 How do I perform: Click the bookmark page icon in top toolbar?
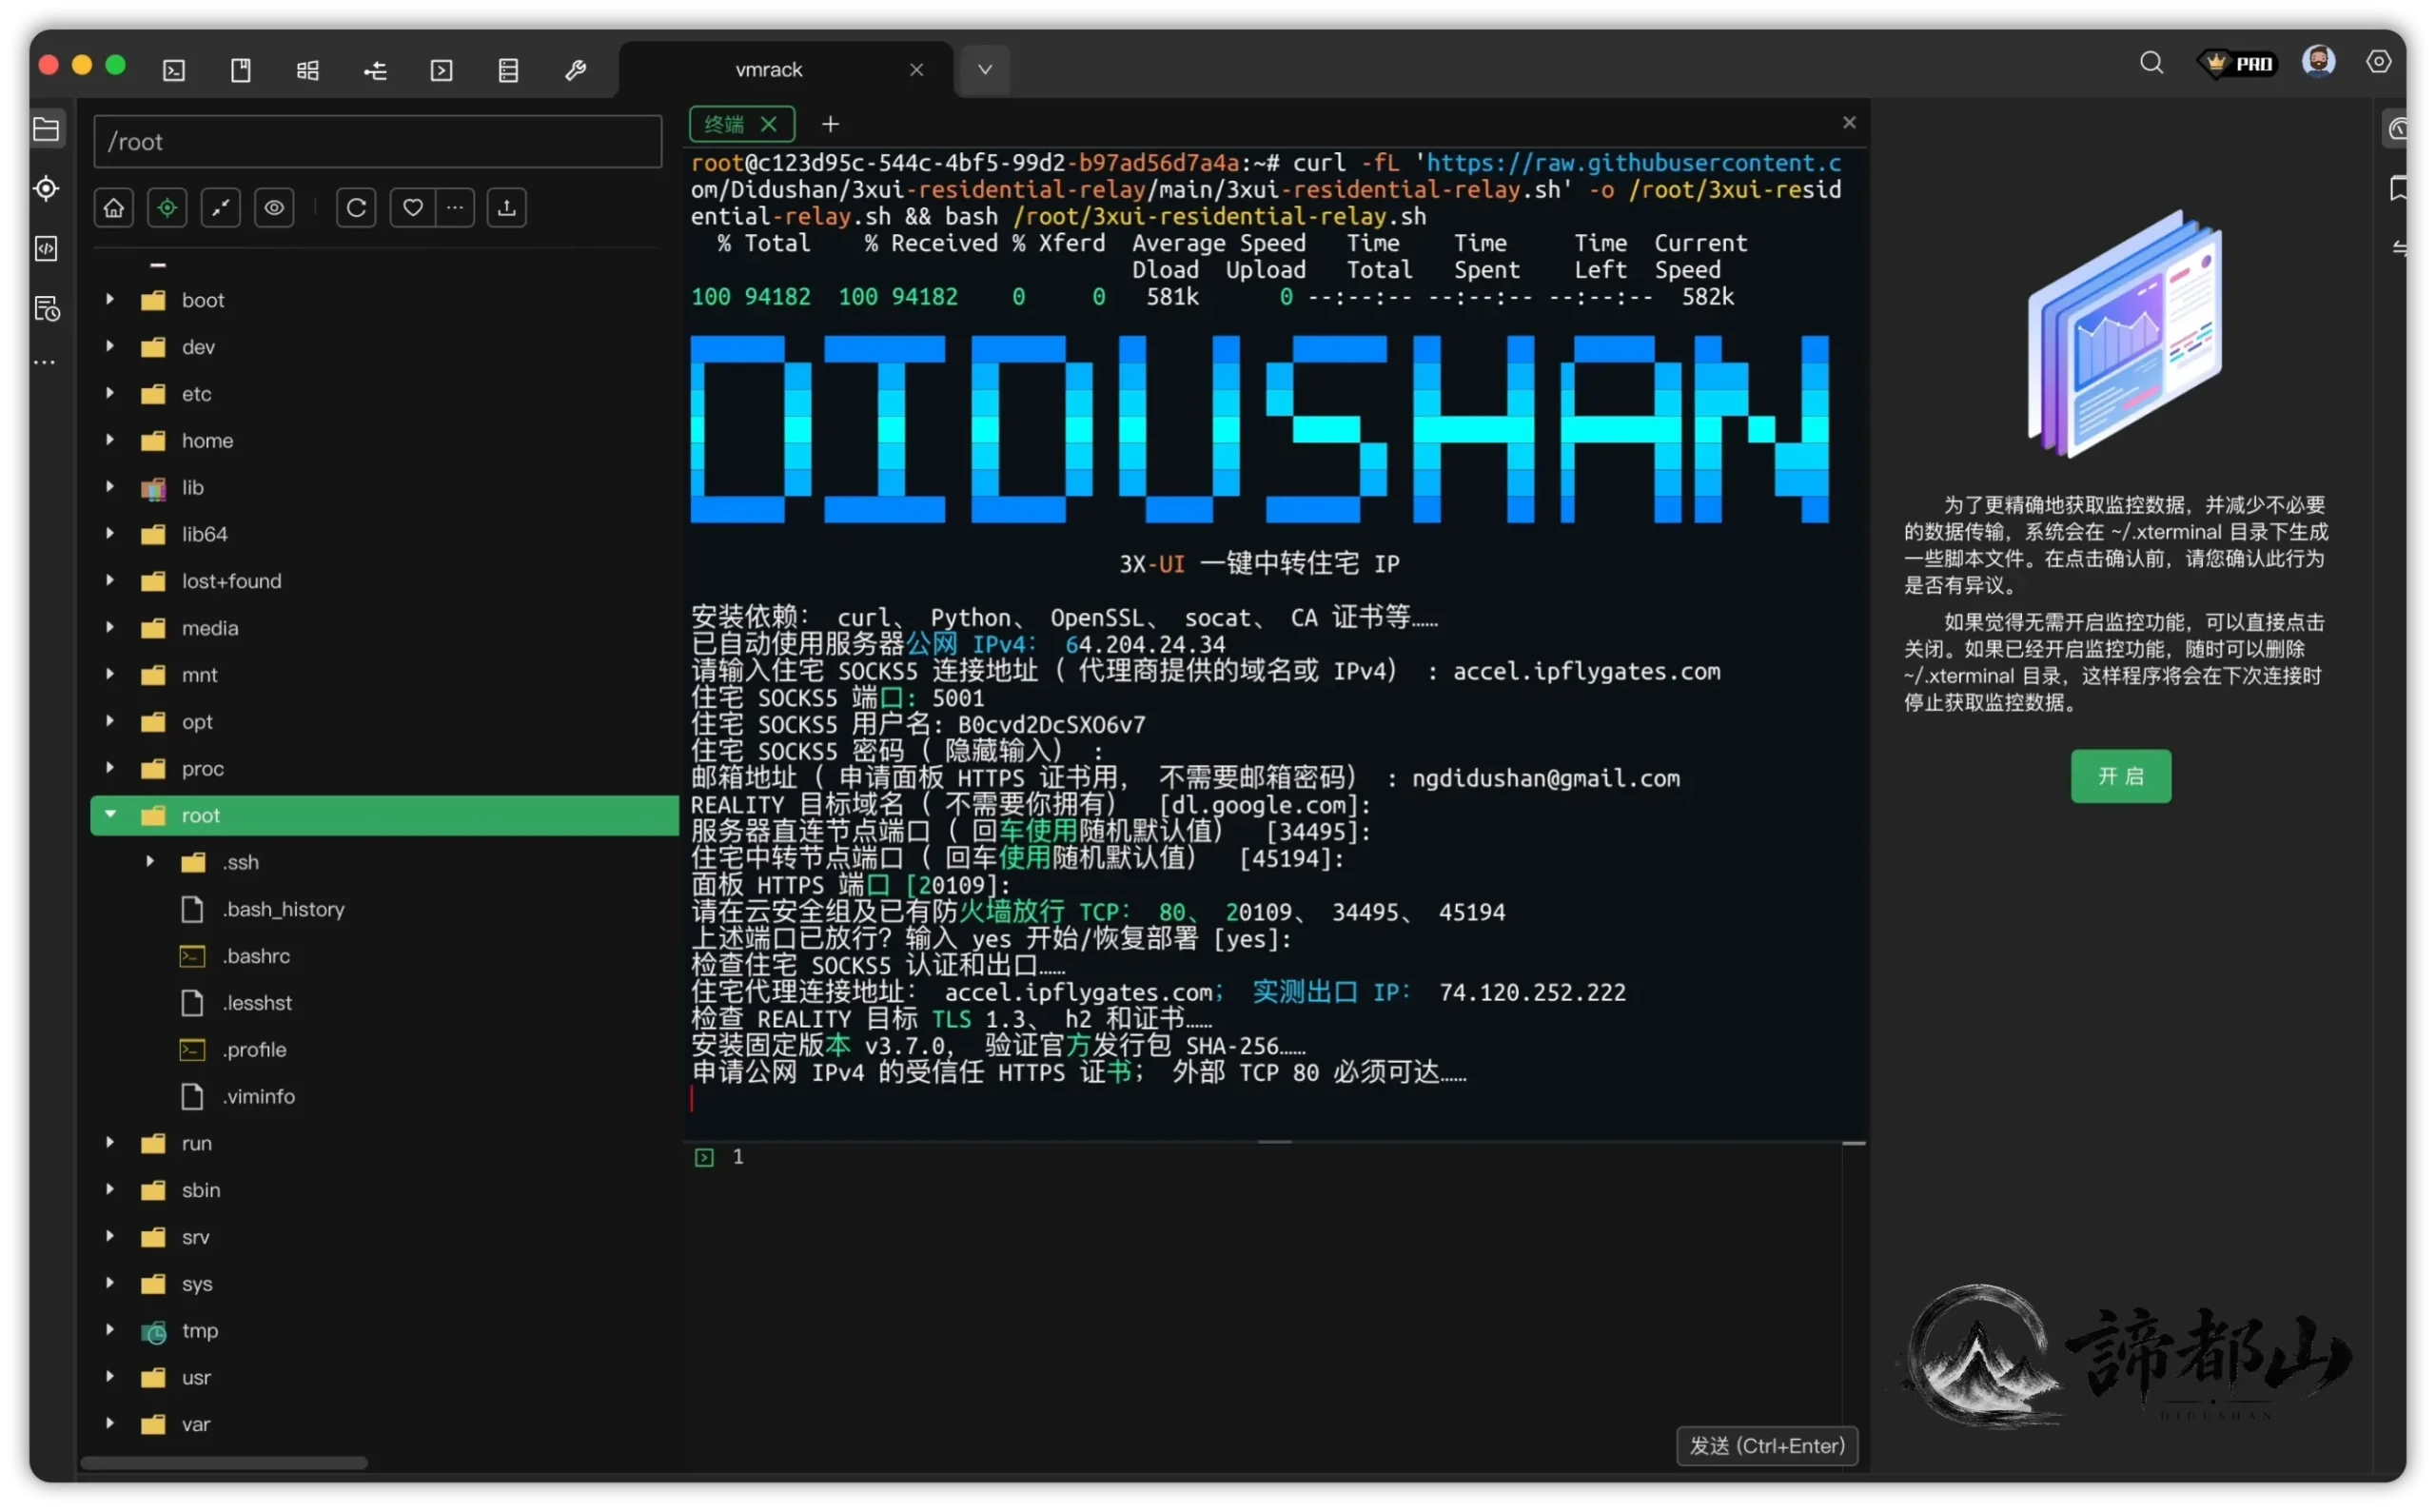click(241, 70)
